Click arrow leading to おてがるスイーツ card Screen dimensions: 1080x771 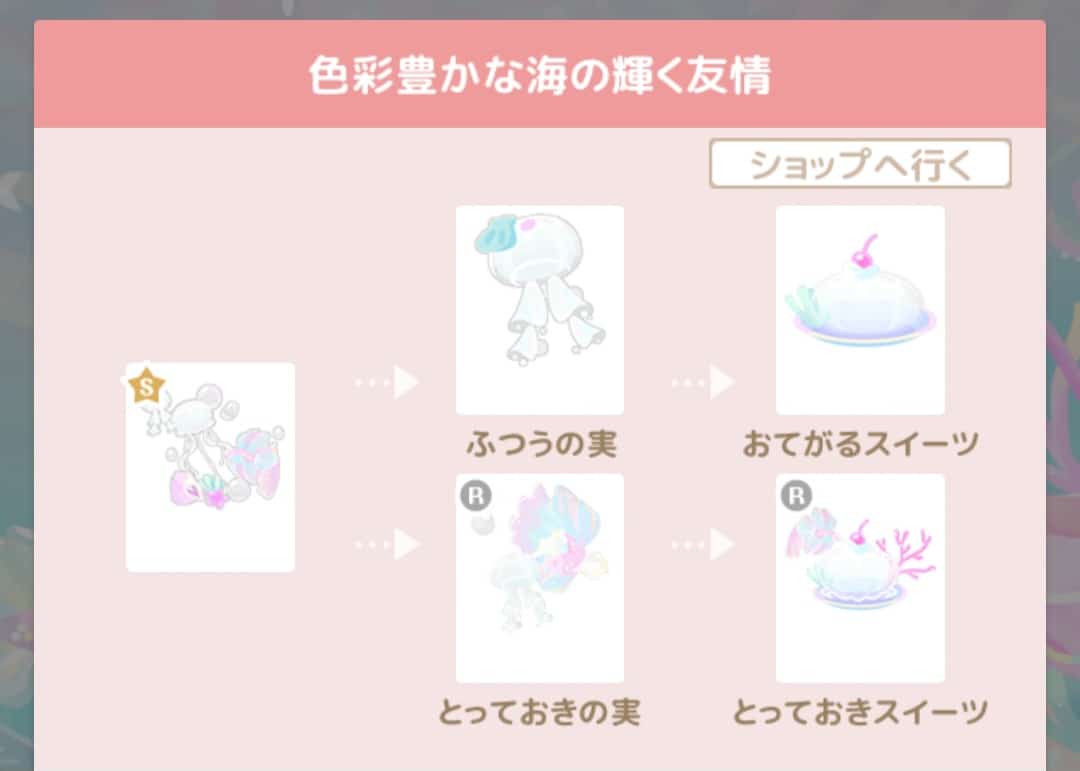coord(703,382)
